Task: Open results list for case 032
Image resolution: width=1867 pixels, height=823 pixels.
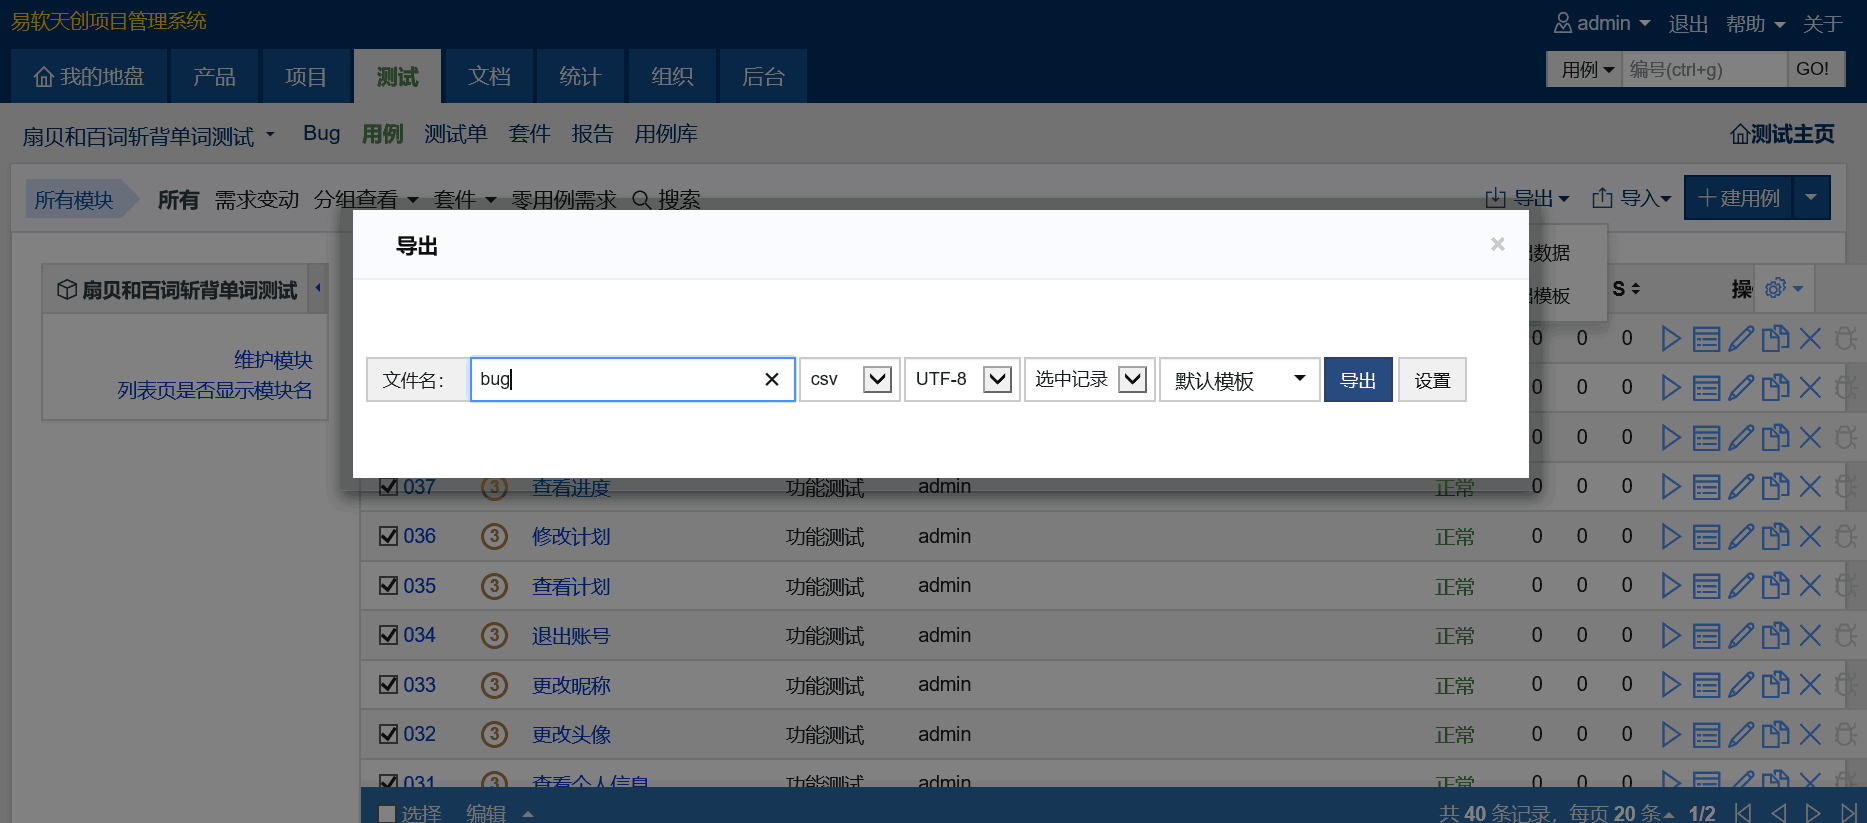Action: click(1706, 735)
